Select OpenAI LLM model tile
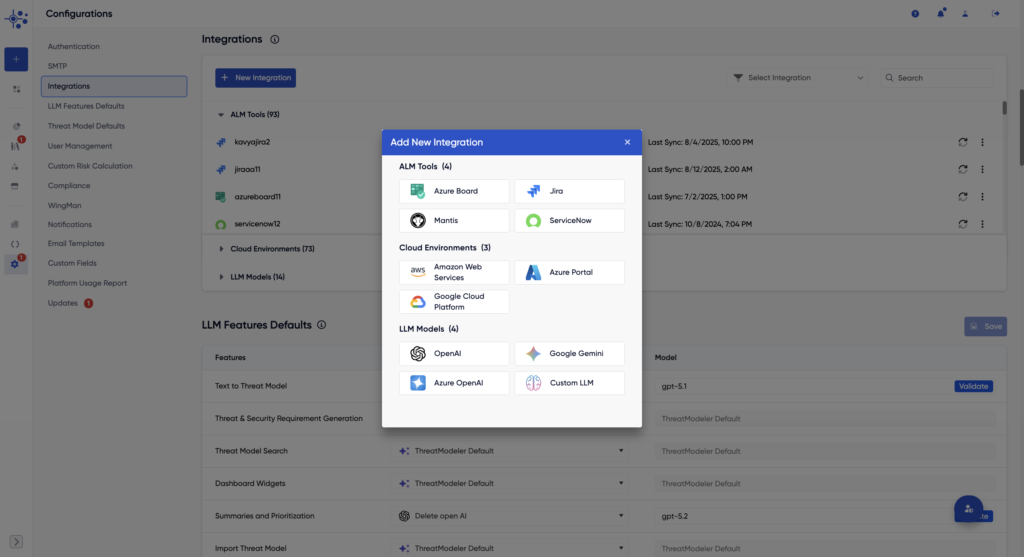 [x=454, y=354]
